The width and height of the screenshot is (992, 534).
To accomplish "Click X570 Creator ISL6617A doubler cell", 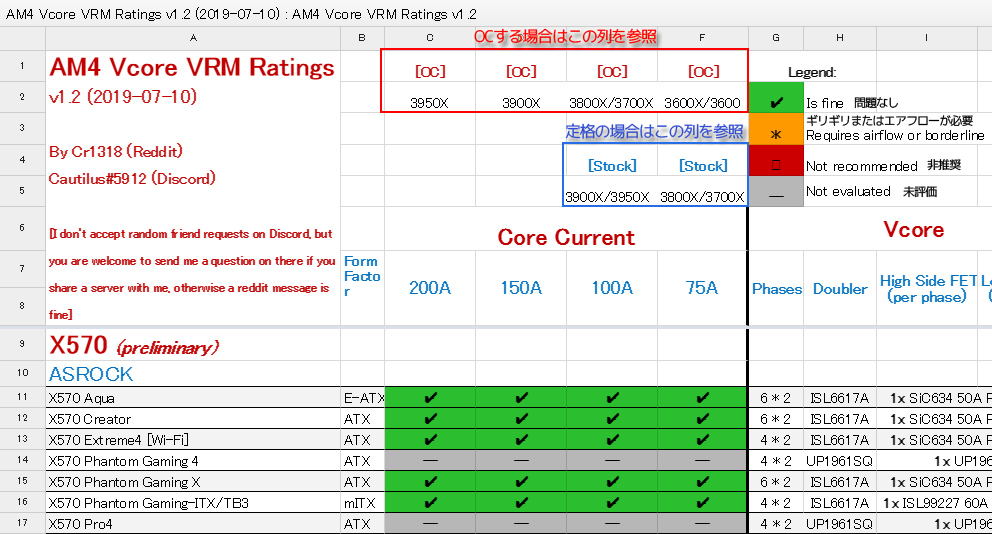I will coord(840,419).
